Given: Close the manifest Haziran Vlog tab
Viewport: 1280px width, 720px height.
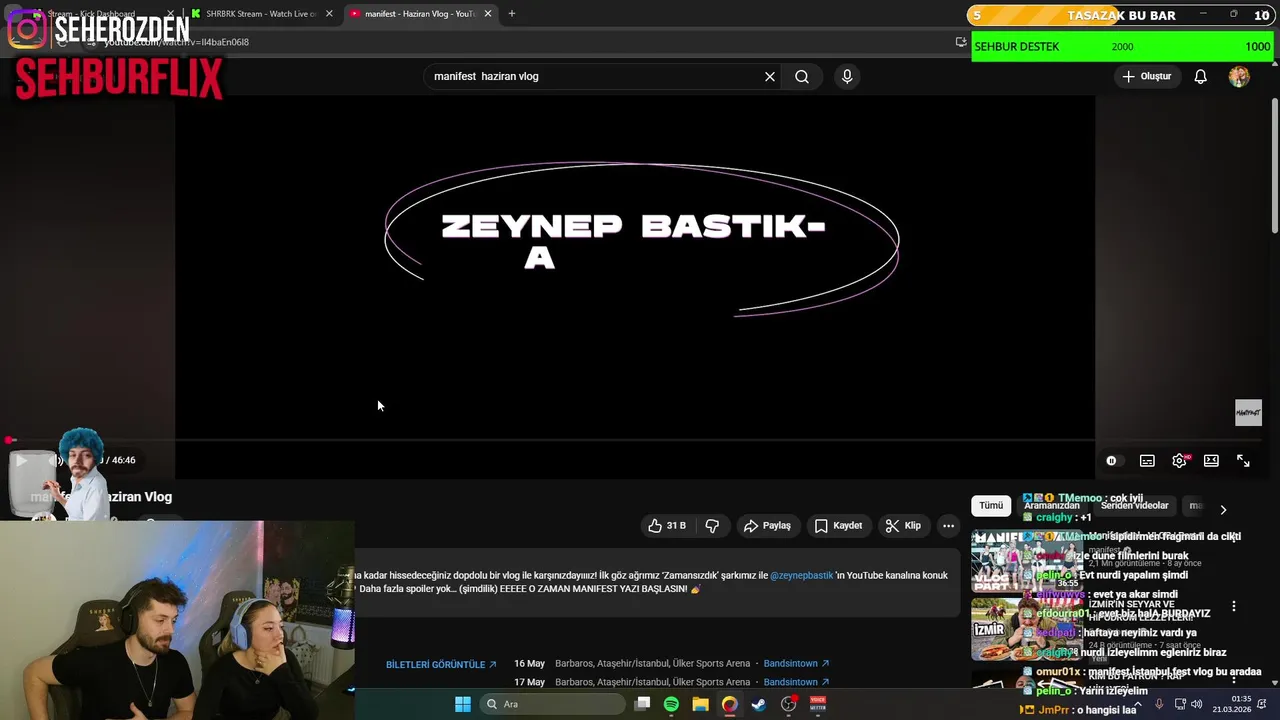Looking at the screenshot, I should pos(488,14).
